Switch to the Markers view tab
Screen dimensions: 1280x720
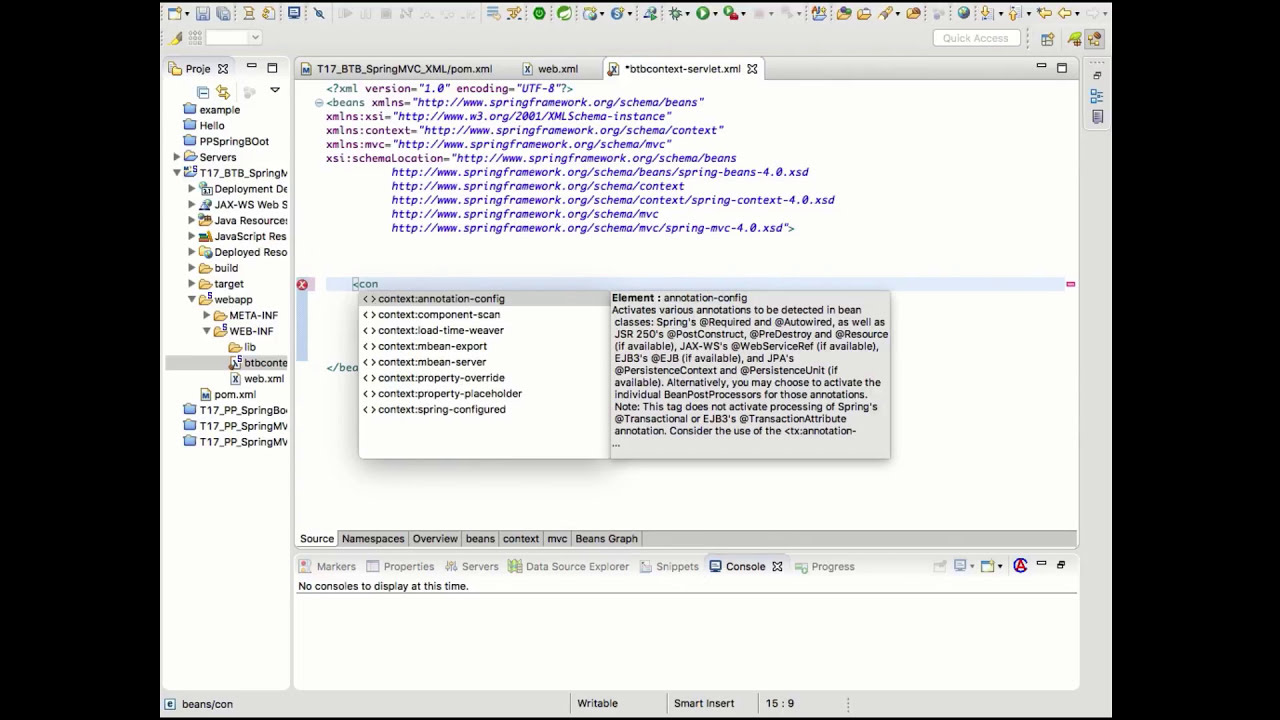click(x=327, y=566)
